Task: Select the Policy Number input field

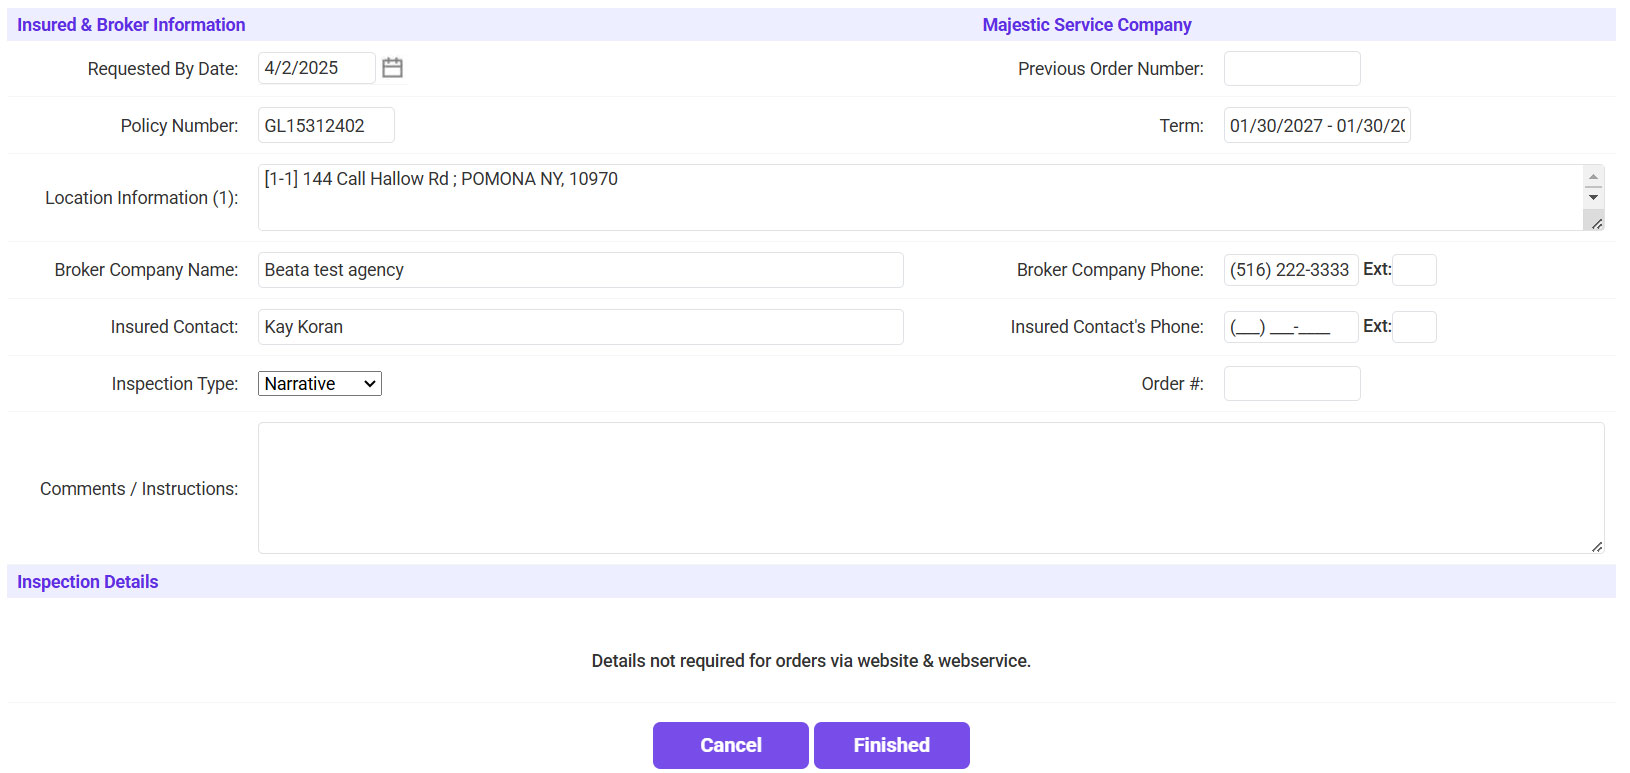Action: [x=326, y=126]
